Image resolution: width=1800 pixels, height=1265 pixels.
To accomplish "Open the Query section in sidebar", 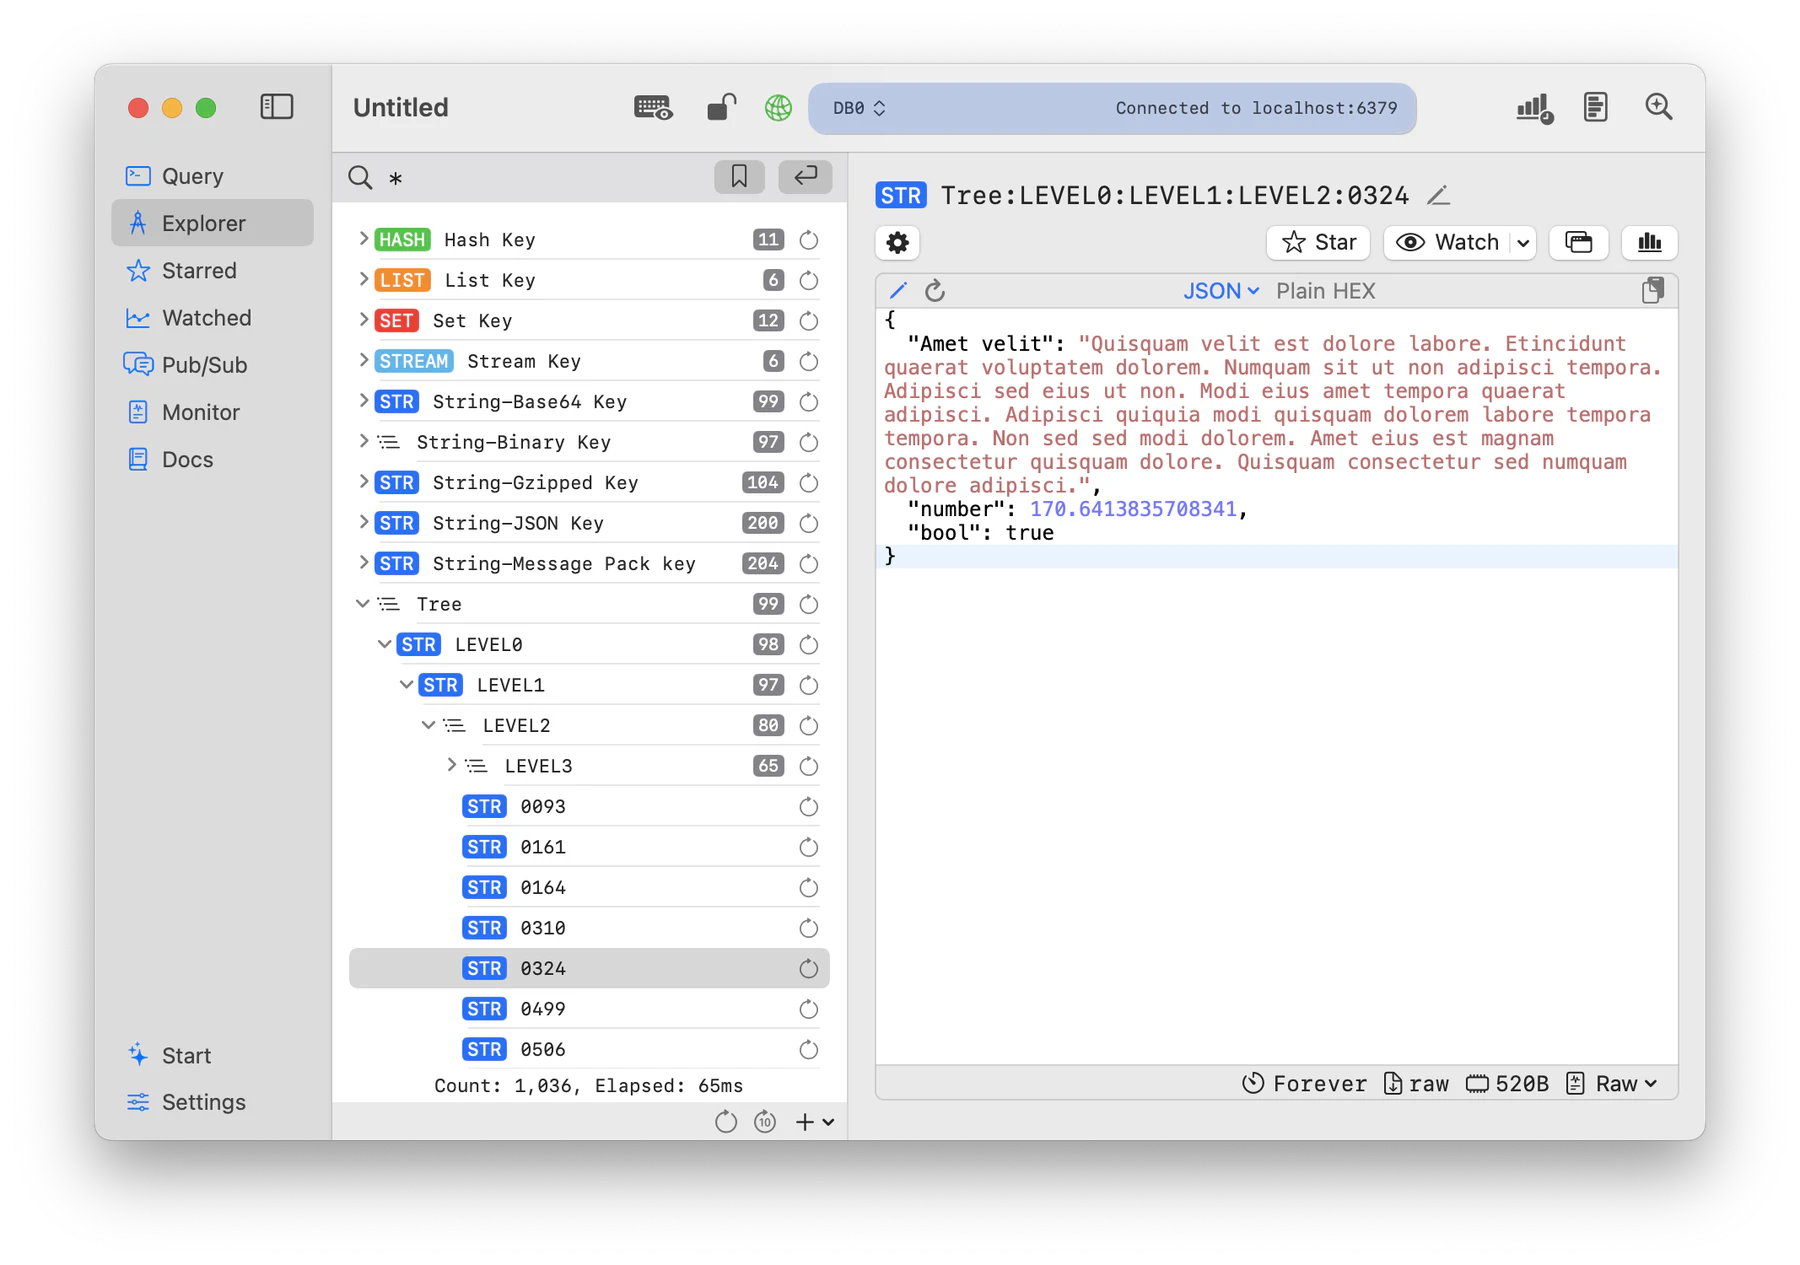I will [192, 177].
